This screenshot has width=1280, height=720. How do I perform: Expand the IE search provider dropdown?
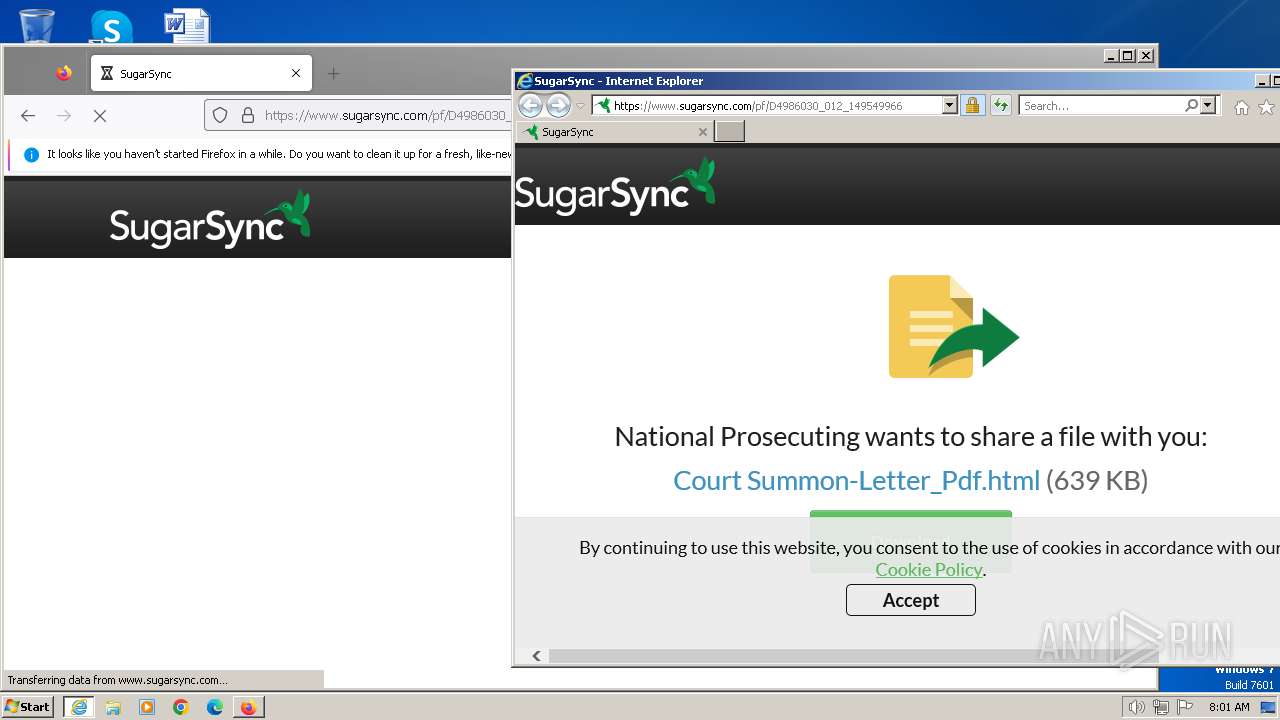(x=1208, y=105)
